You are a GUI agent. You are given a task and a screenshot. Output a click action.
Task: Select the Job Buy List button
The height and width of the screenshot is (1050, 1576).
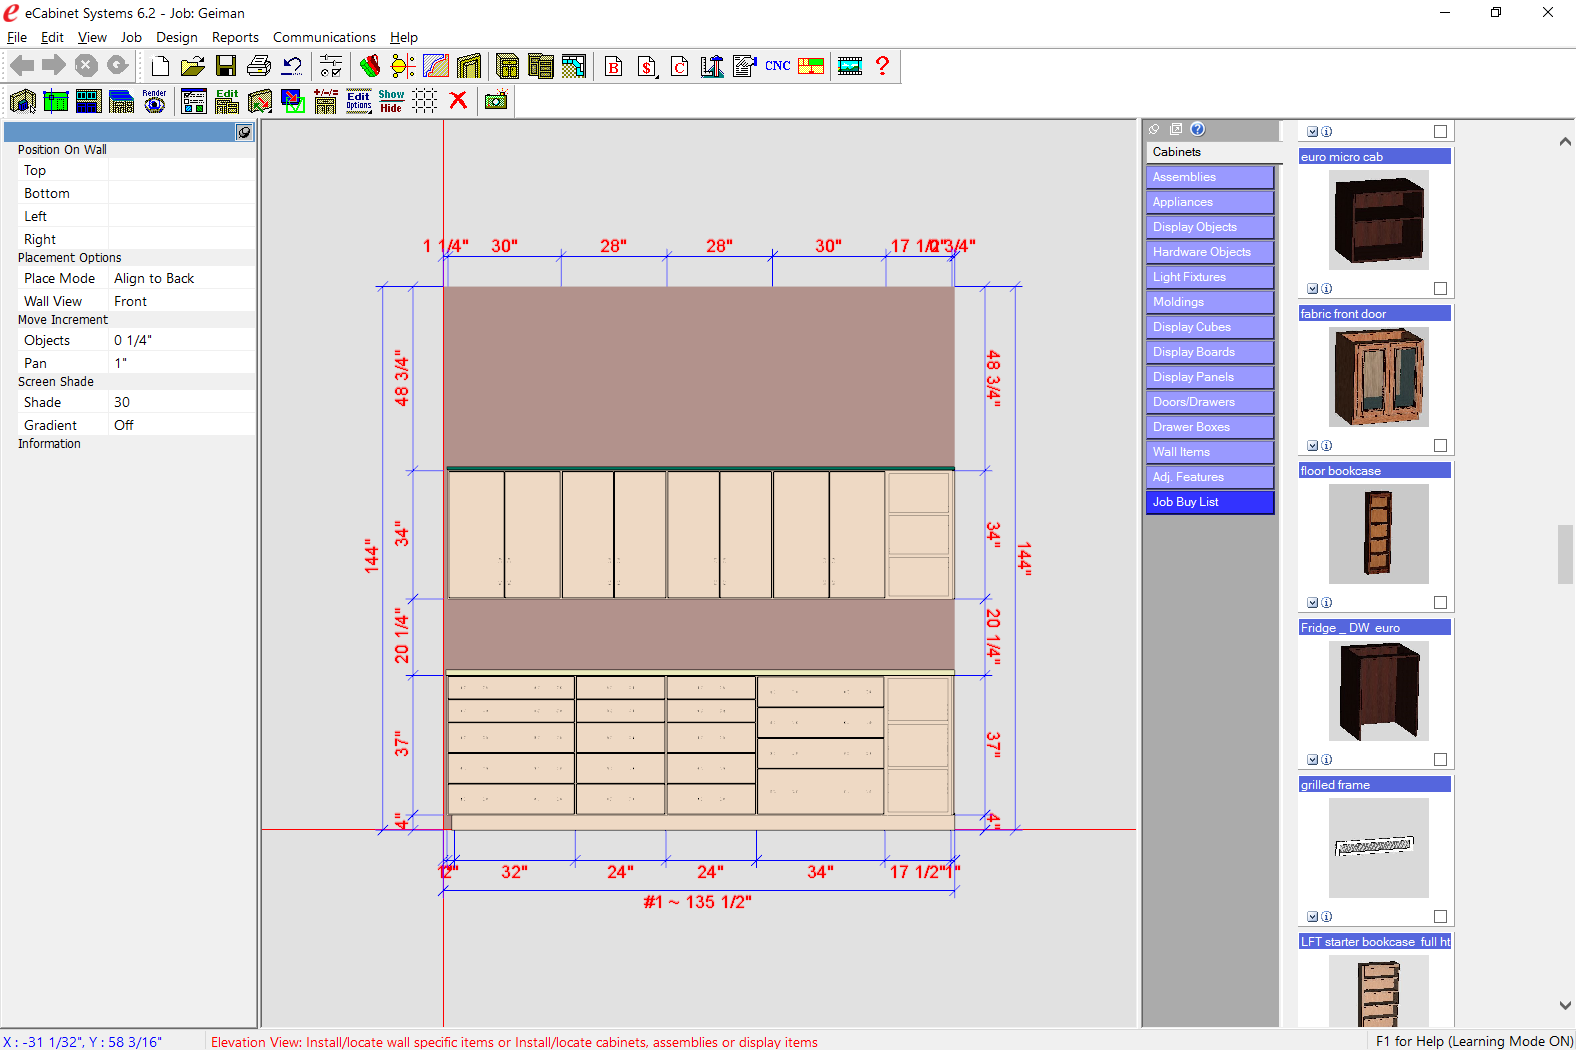1210,502
